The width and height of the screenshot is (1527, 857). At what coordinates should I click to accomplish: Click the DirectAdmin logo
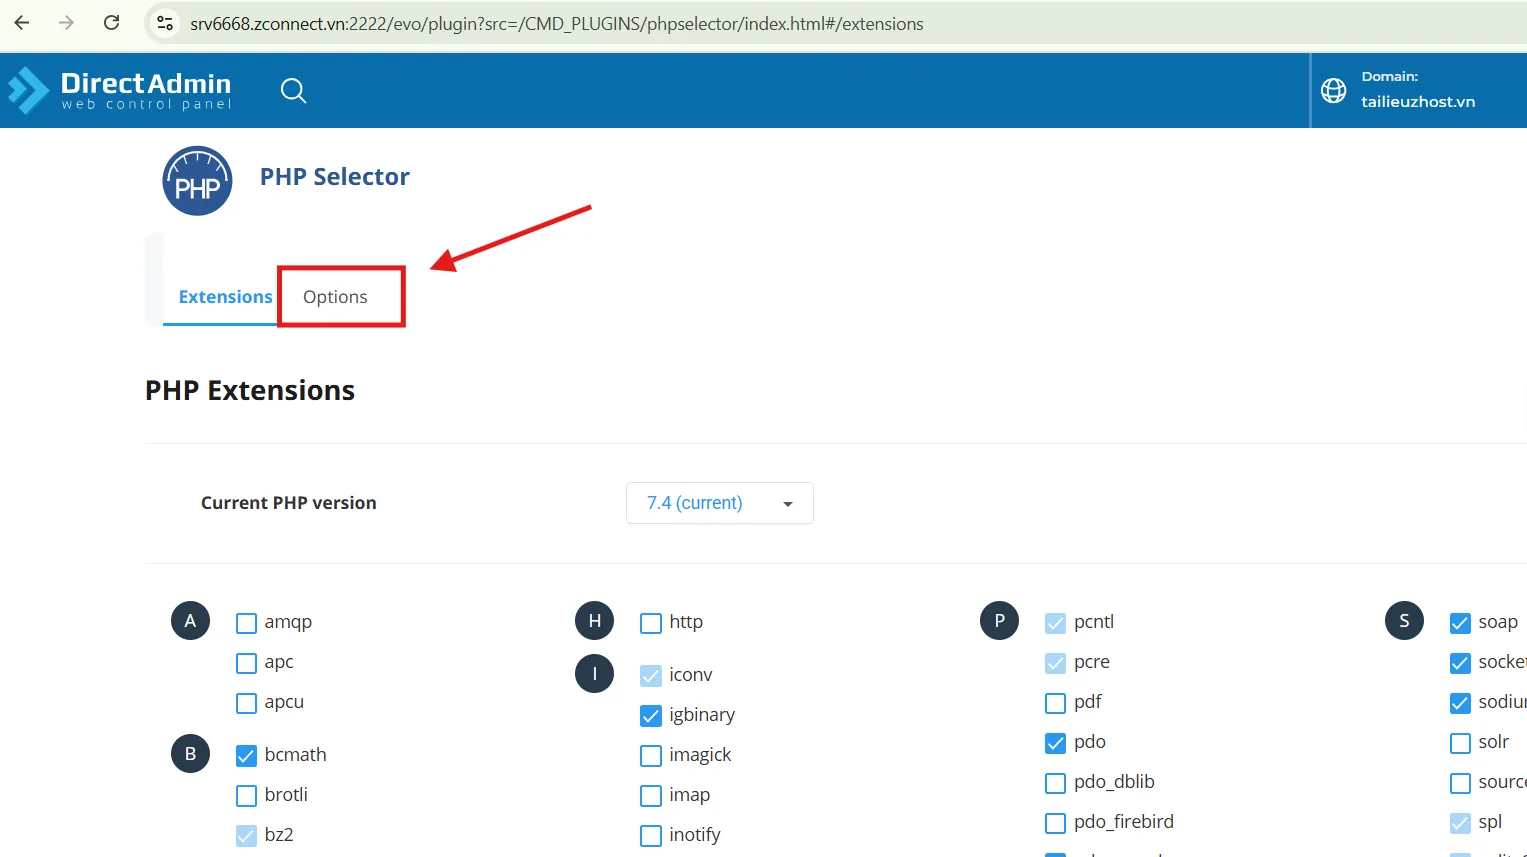pyautogui.click(x=120, y=90)
